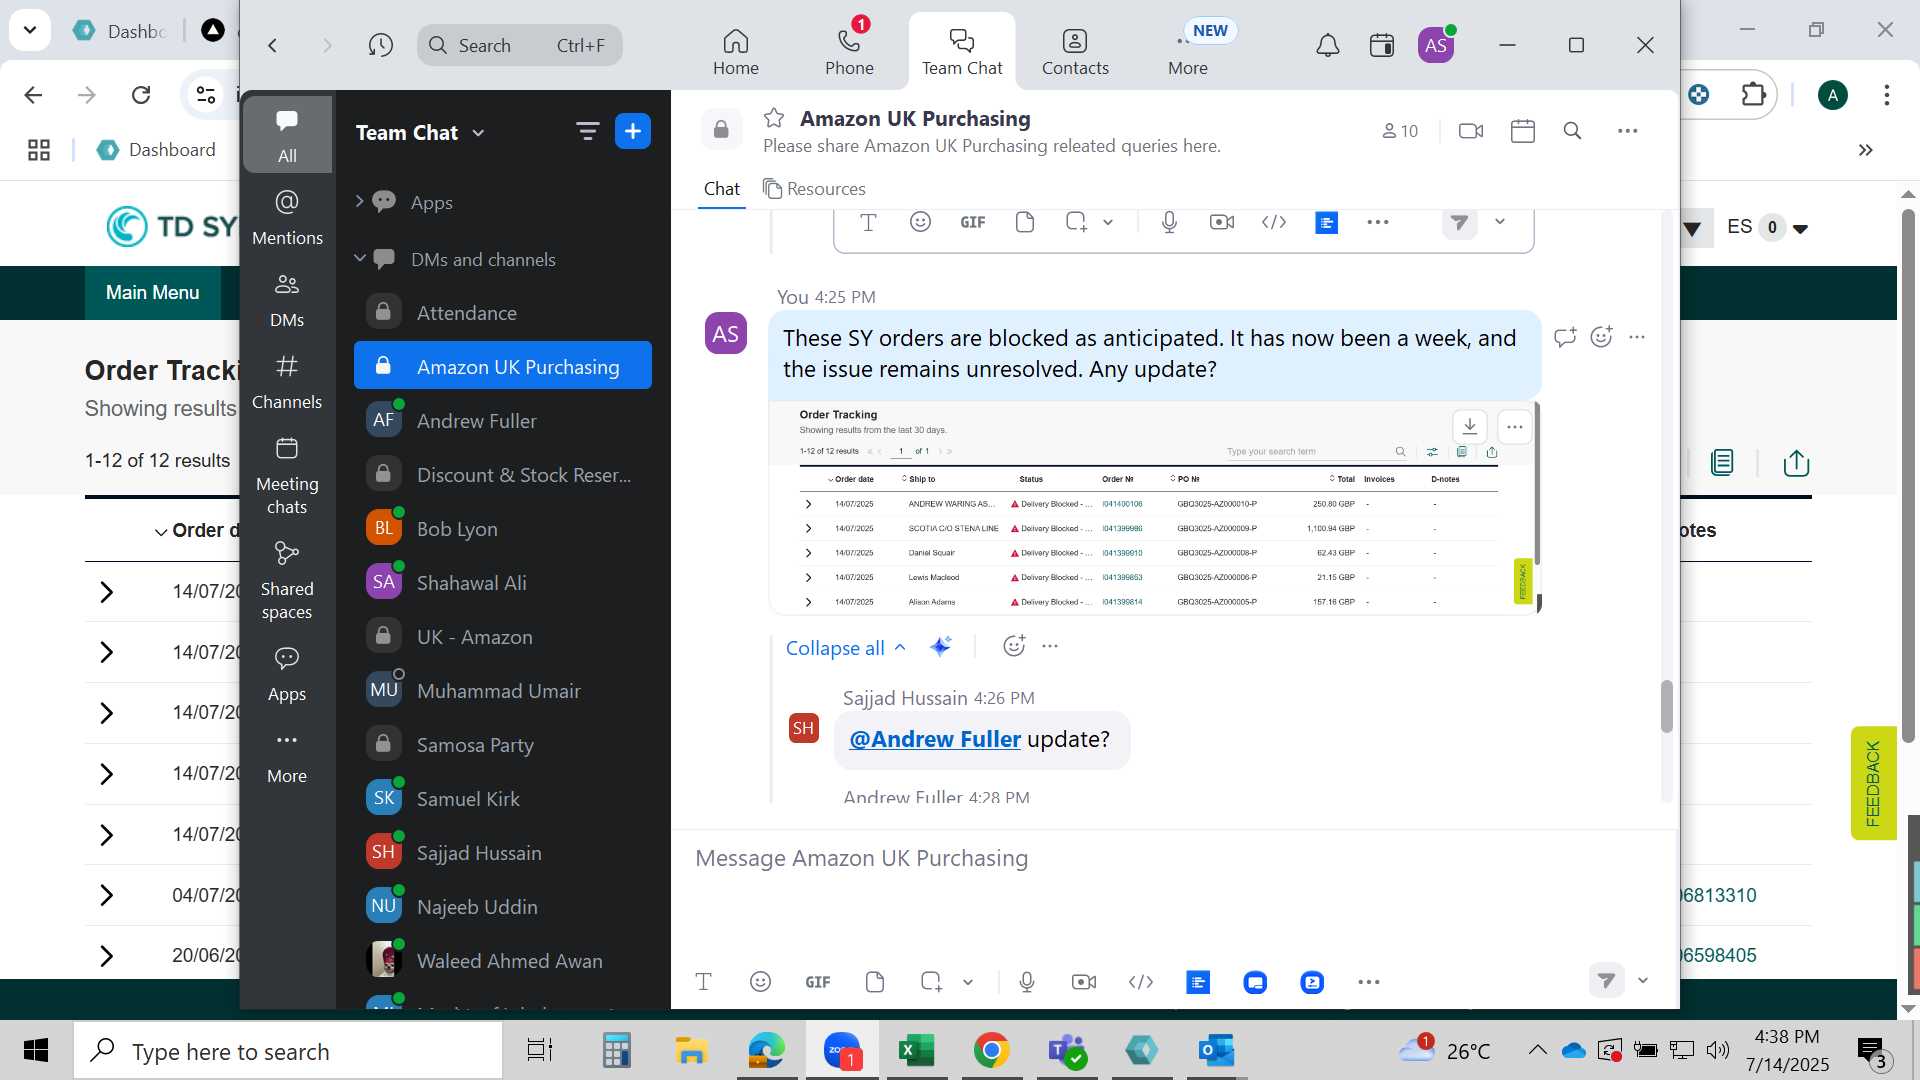The height and width of the screenshot is (1080, 1920).
Task: Open Excel from the Windows taskbar
Action: tap(916, 1050)
